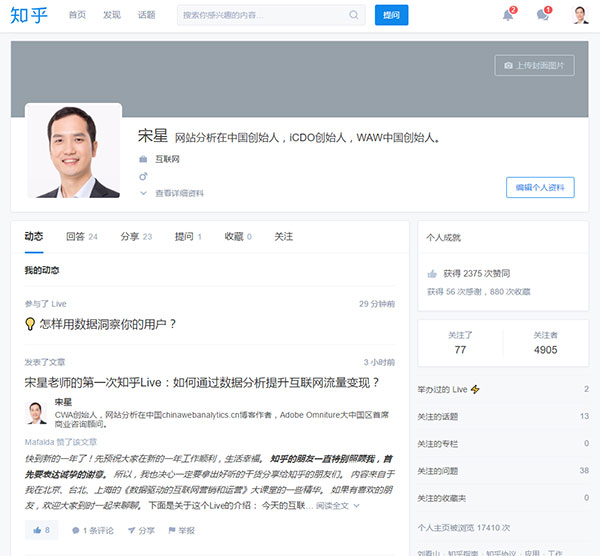The width and height of the screenshot is (600, 556).
Task: Click 编辑个人资料 edit profile button
Action: tap(540, 188)
